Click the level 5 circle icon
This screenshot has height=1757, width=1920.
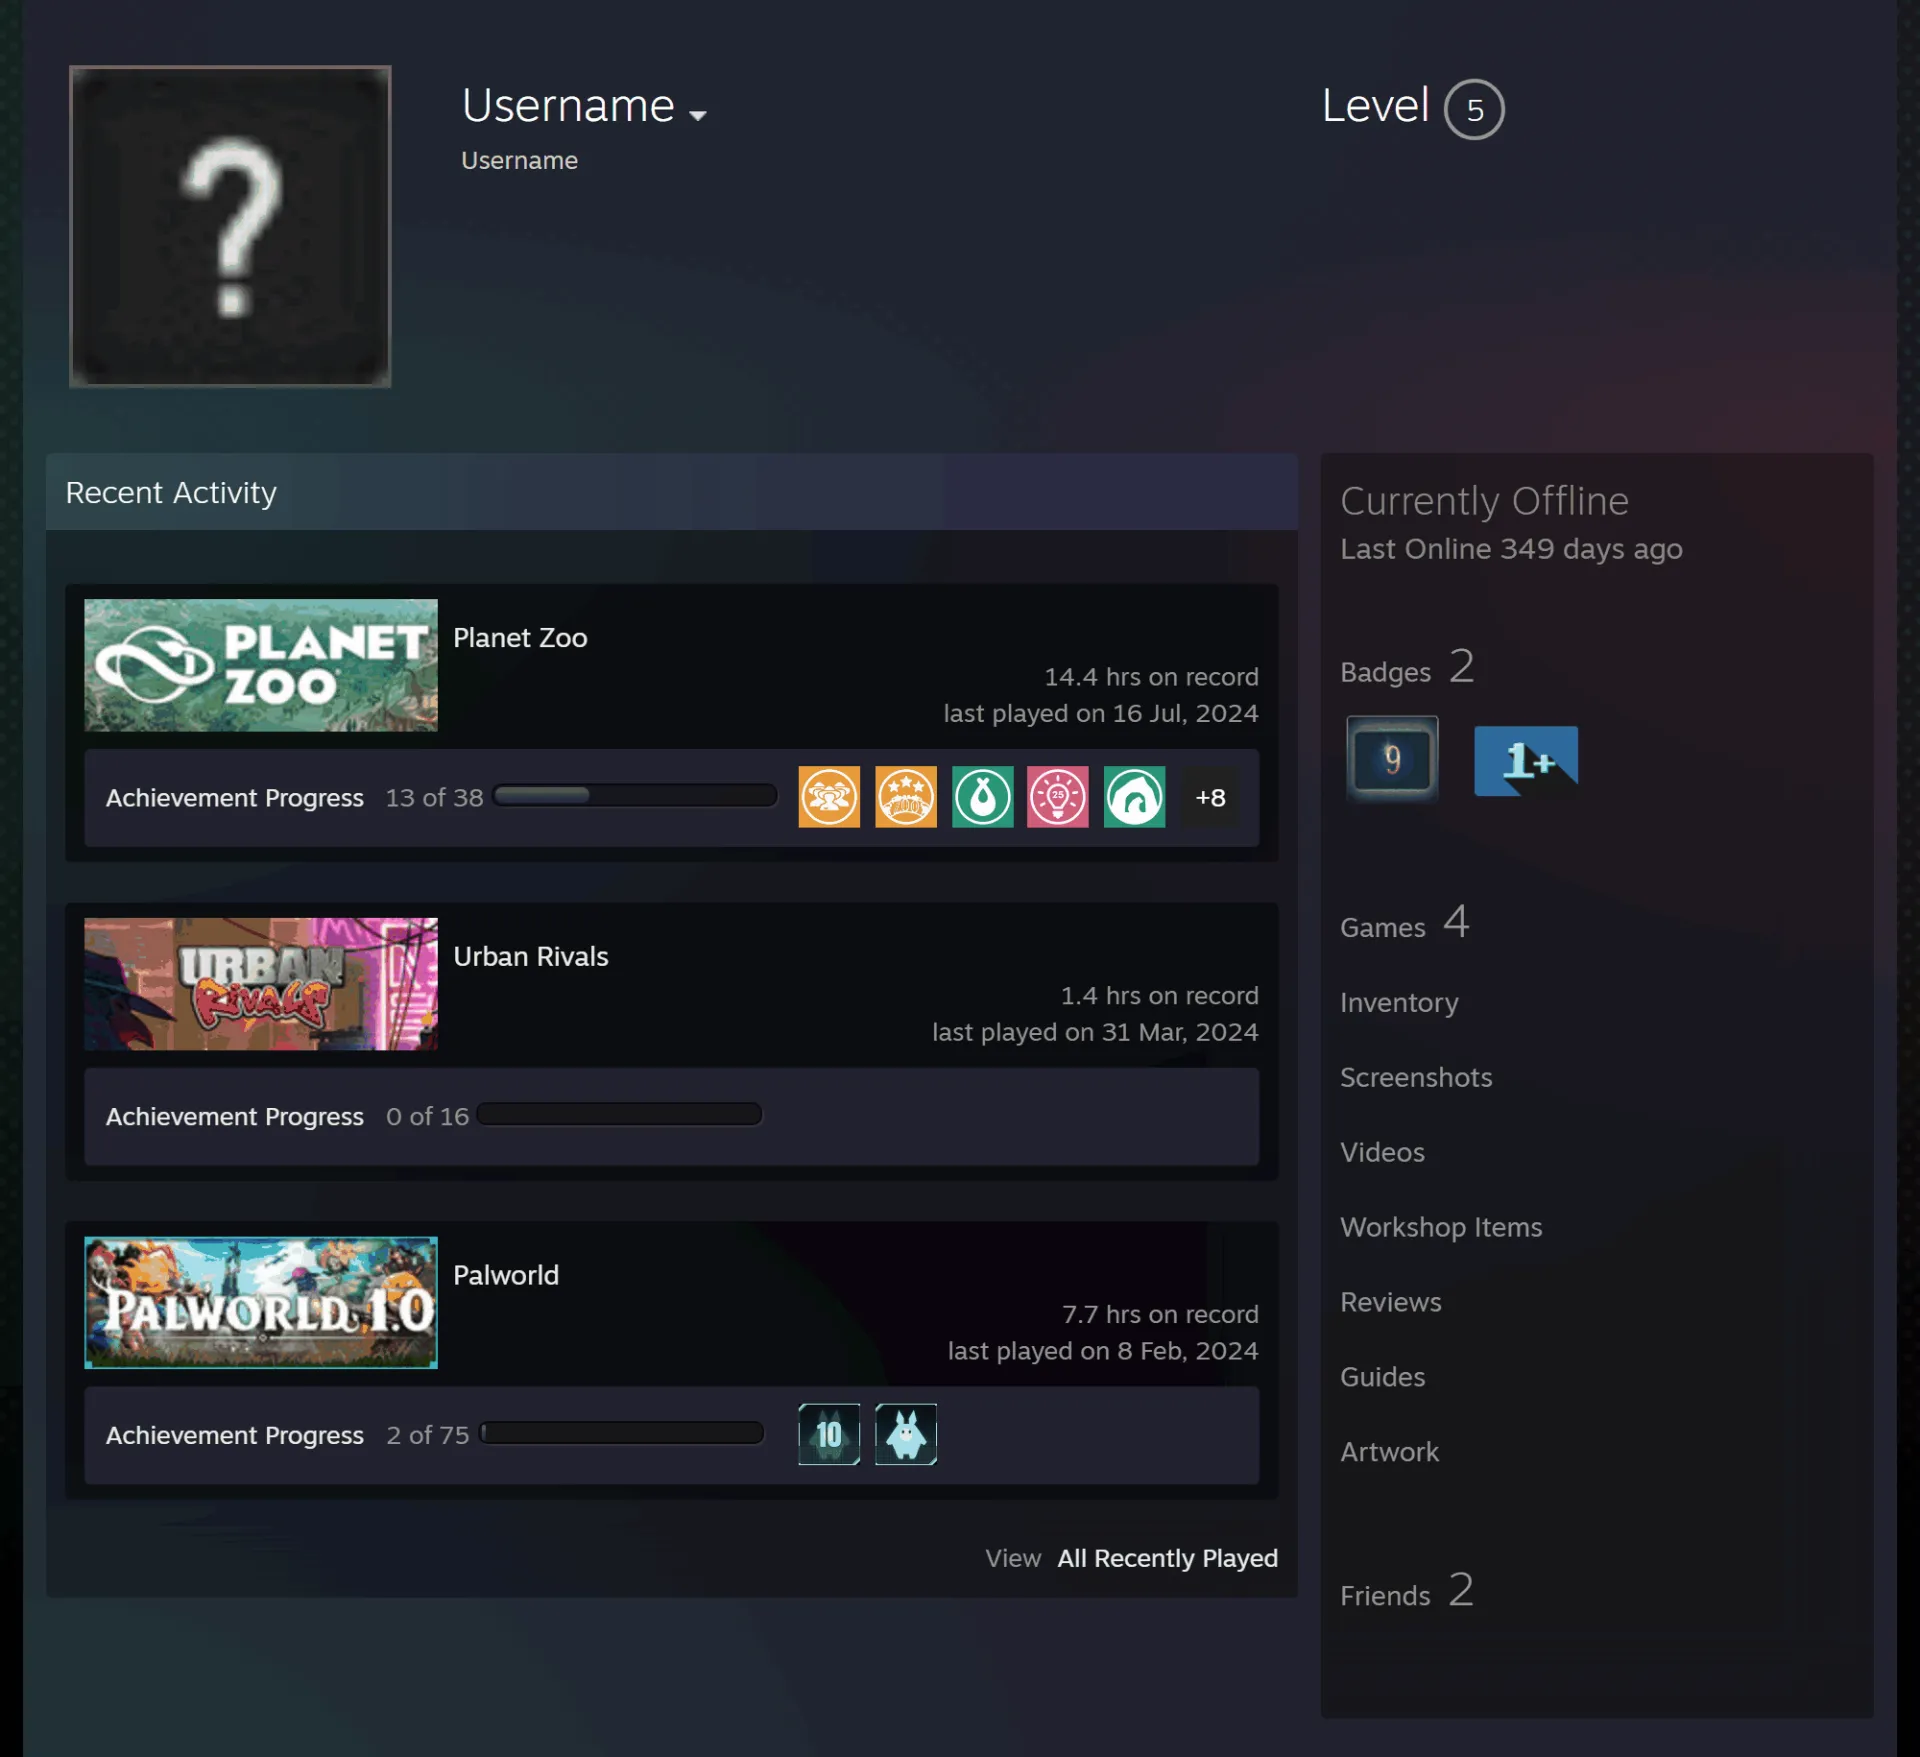(1474, 109)
